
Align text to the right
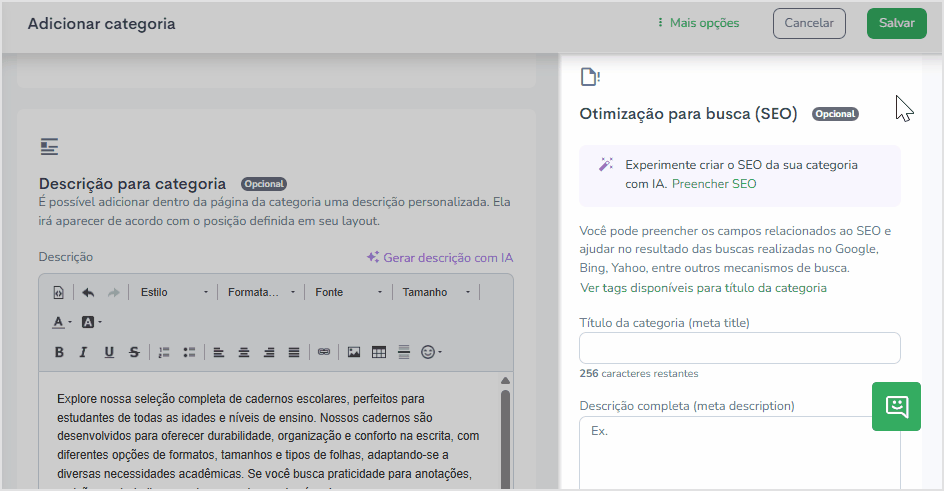pos(269,352)
